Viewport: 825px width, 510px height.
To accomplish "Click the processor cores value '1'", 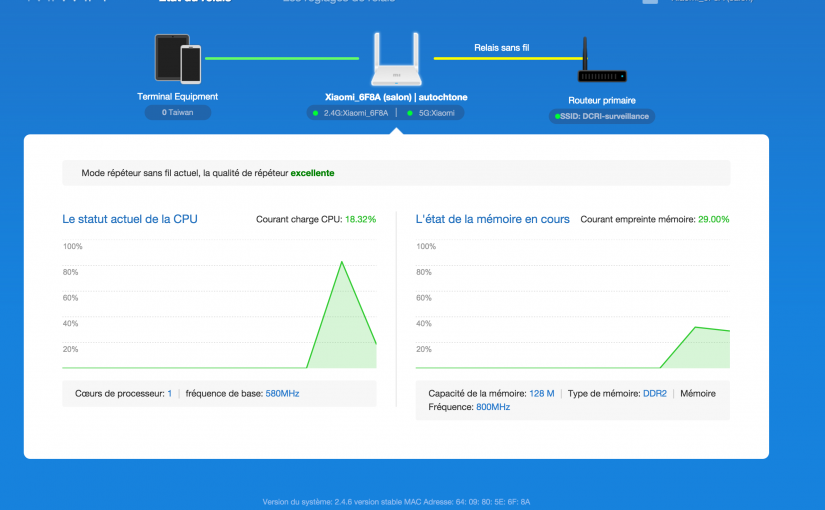I will coord(169,394).
